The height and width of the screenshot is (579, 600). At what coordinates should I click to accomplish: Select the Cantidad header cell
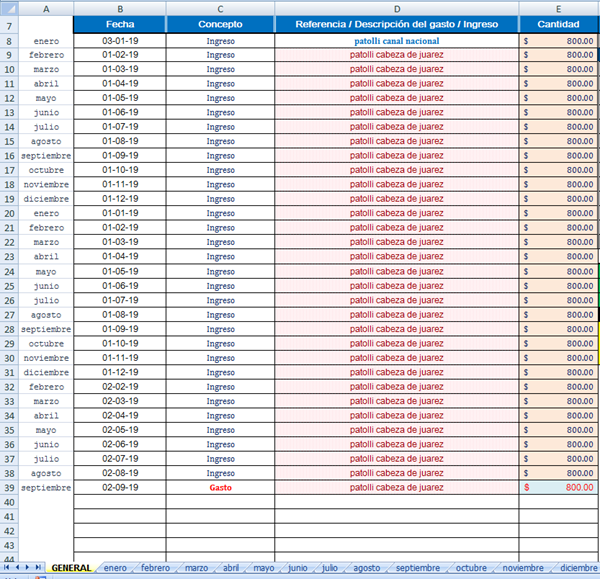click(558, 23)
